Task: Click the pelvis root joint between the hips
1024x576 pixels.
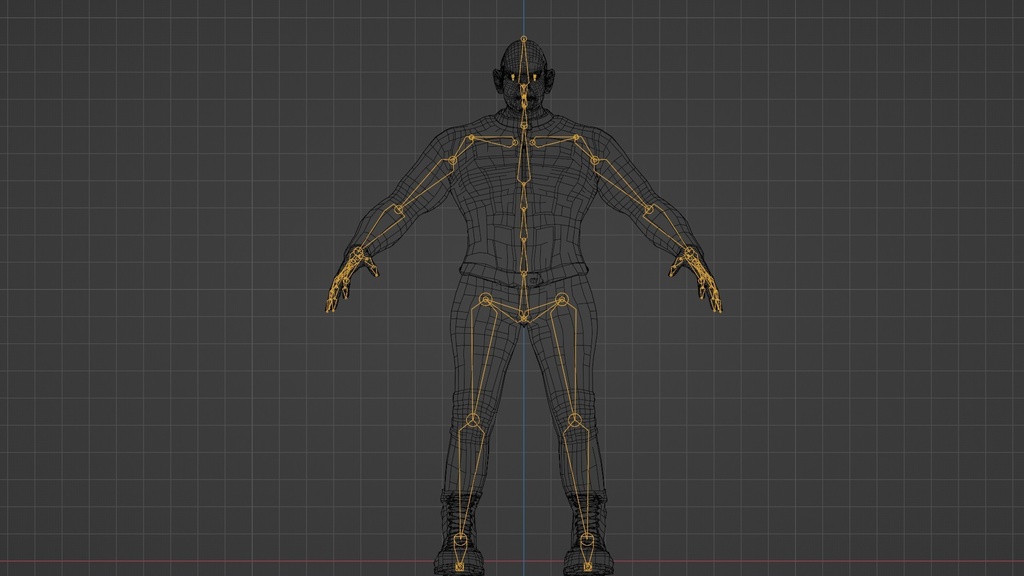Action: tap(522, 317)
